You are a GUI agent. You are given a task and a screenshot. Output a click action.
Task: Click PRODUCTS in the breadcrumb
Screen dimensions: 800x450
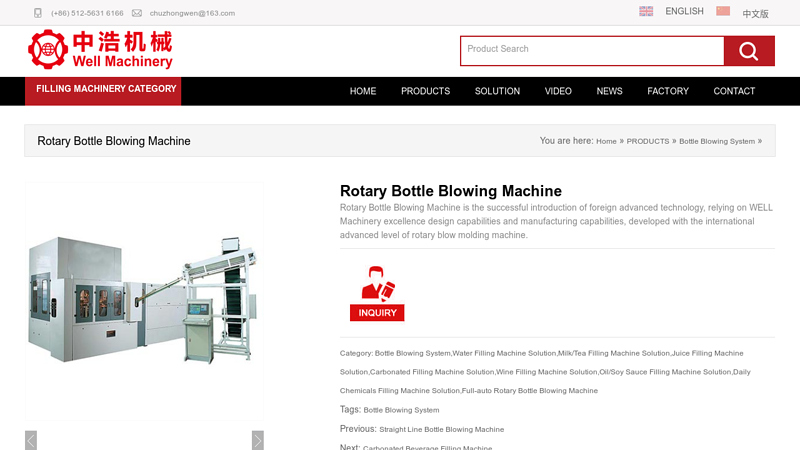click(x=647, y=141)
